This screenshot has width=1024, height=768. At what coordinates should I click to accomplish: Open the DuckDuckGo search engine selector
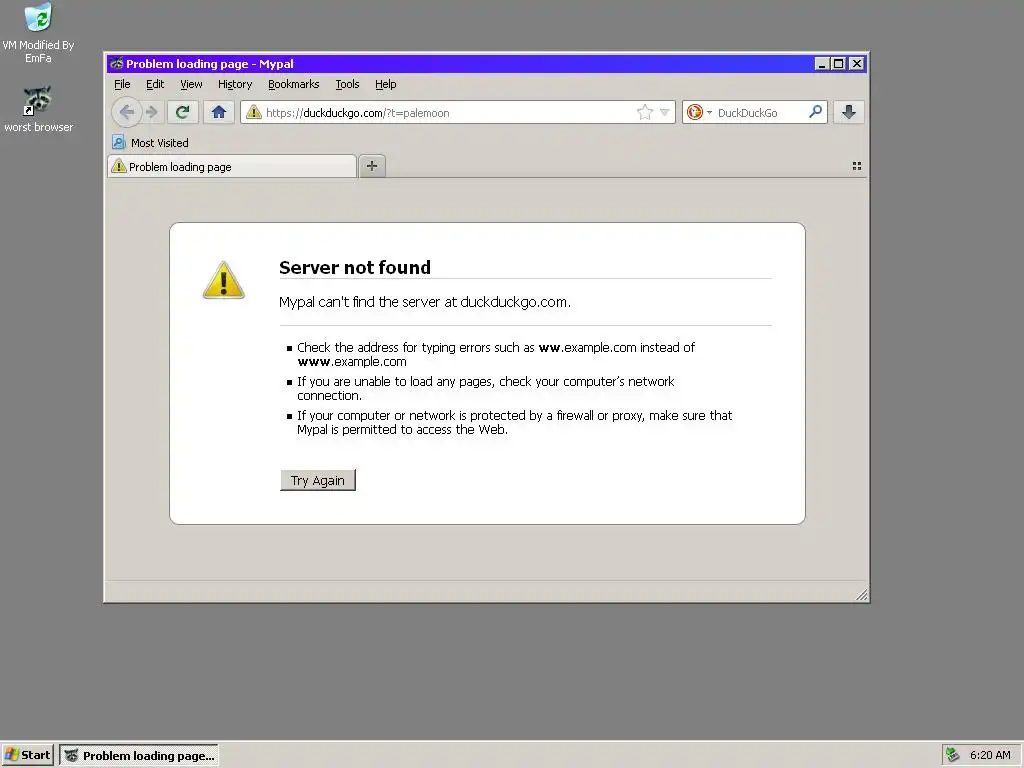coord(699,112)
